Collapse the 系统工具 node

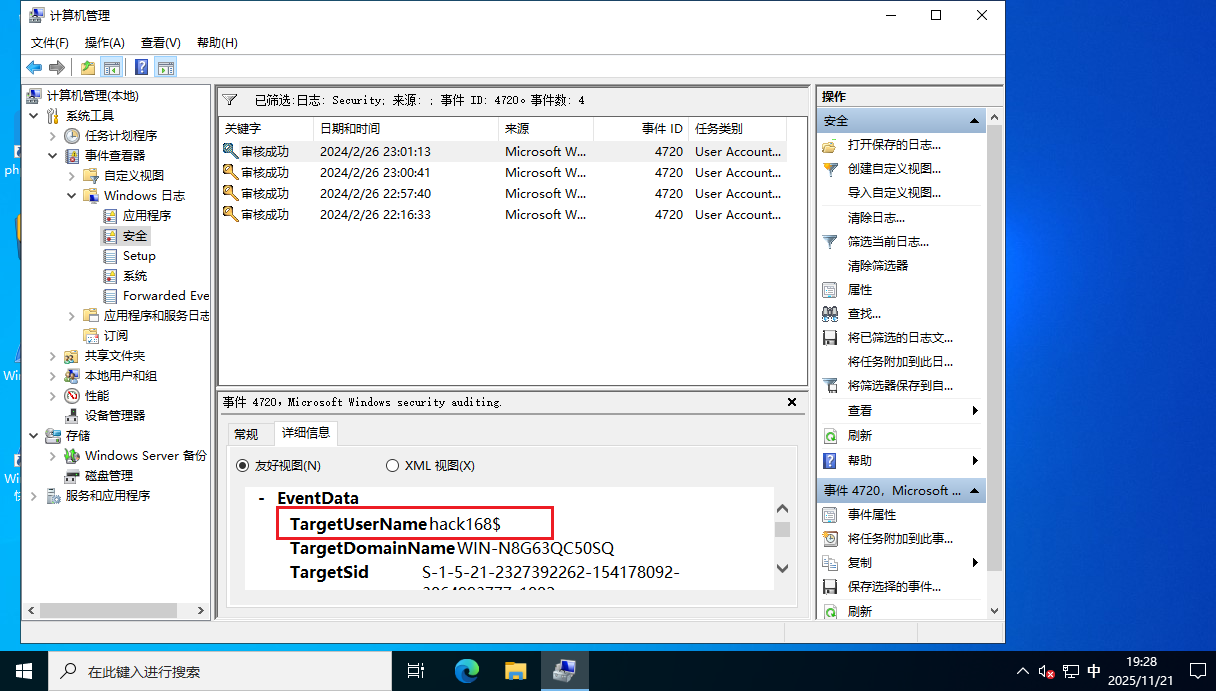pyautogui.click(x=34, y=115)
